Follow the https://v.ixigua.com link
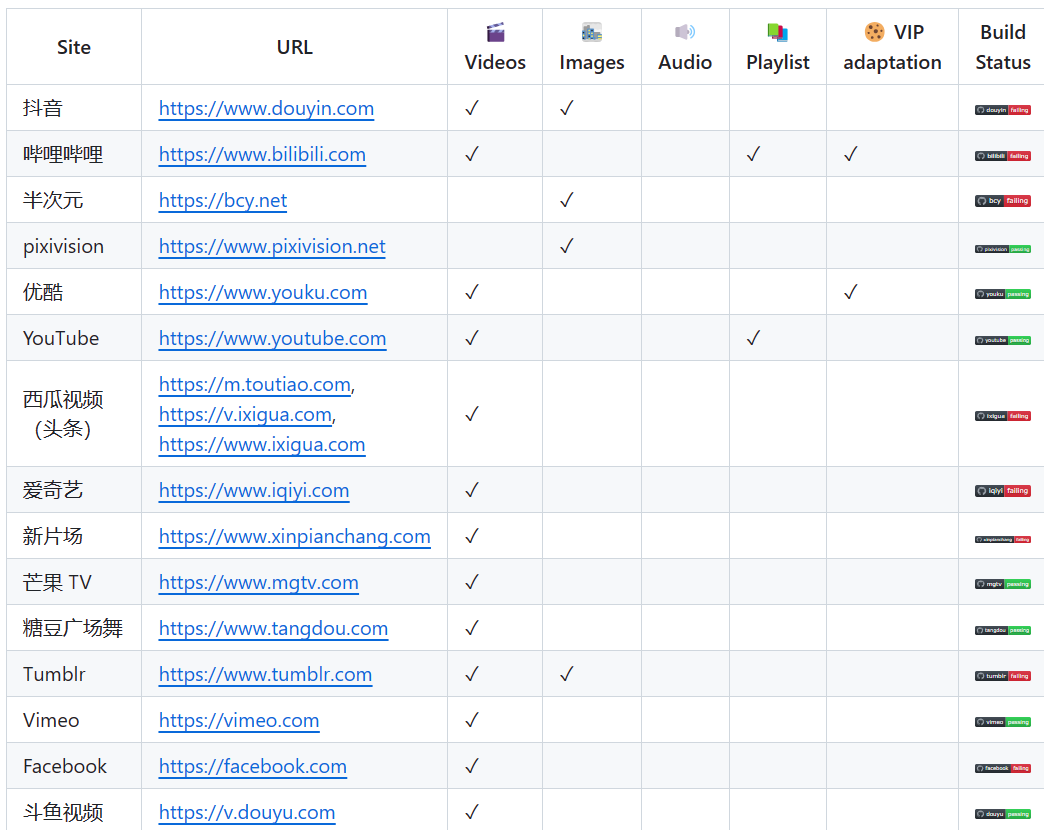The width and height of the screenshot is (1062, 830). coord(245,415)
